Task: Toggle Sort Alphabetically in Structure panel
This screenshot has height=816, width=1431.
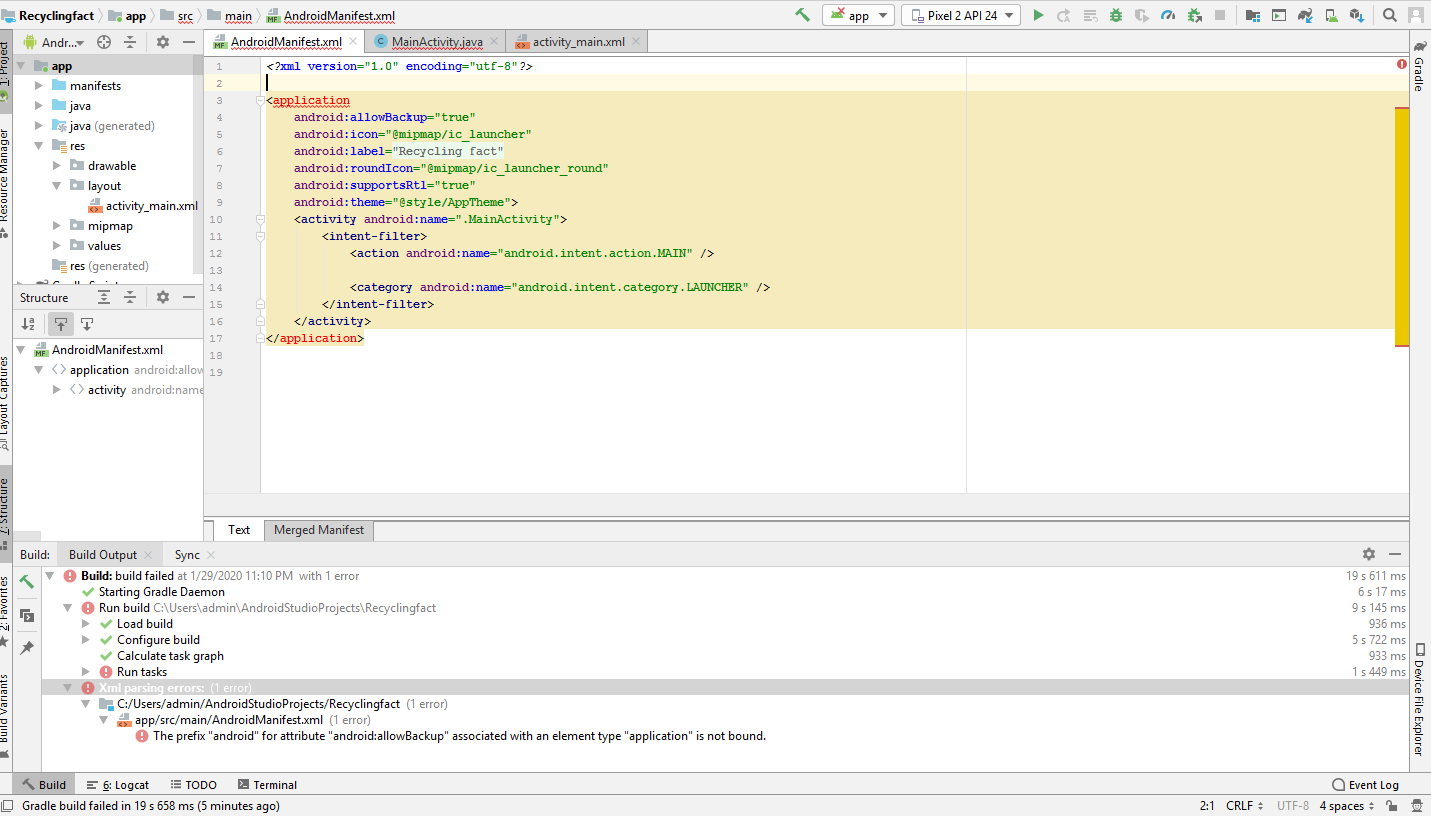Action: click(x=29, y=324)
